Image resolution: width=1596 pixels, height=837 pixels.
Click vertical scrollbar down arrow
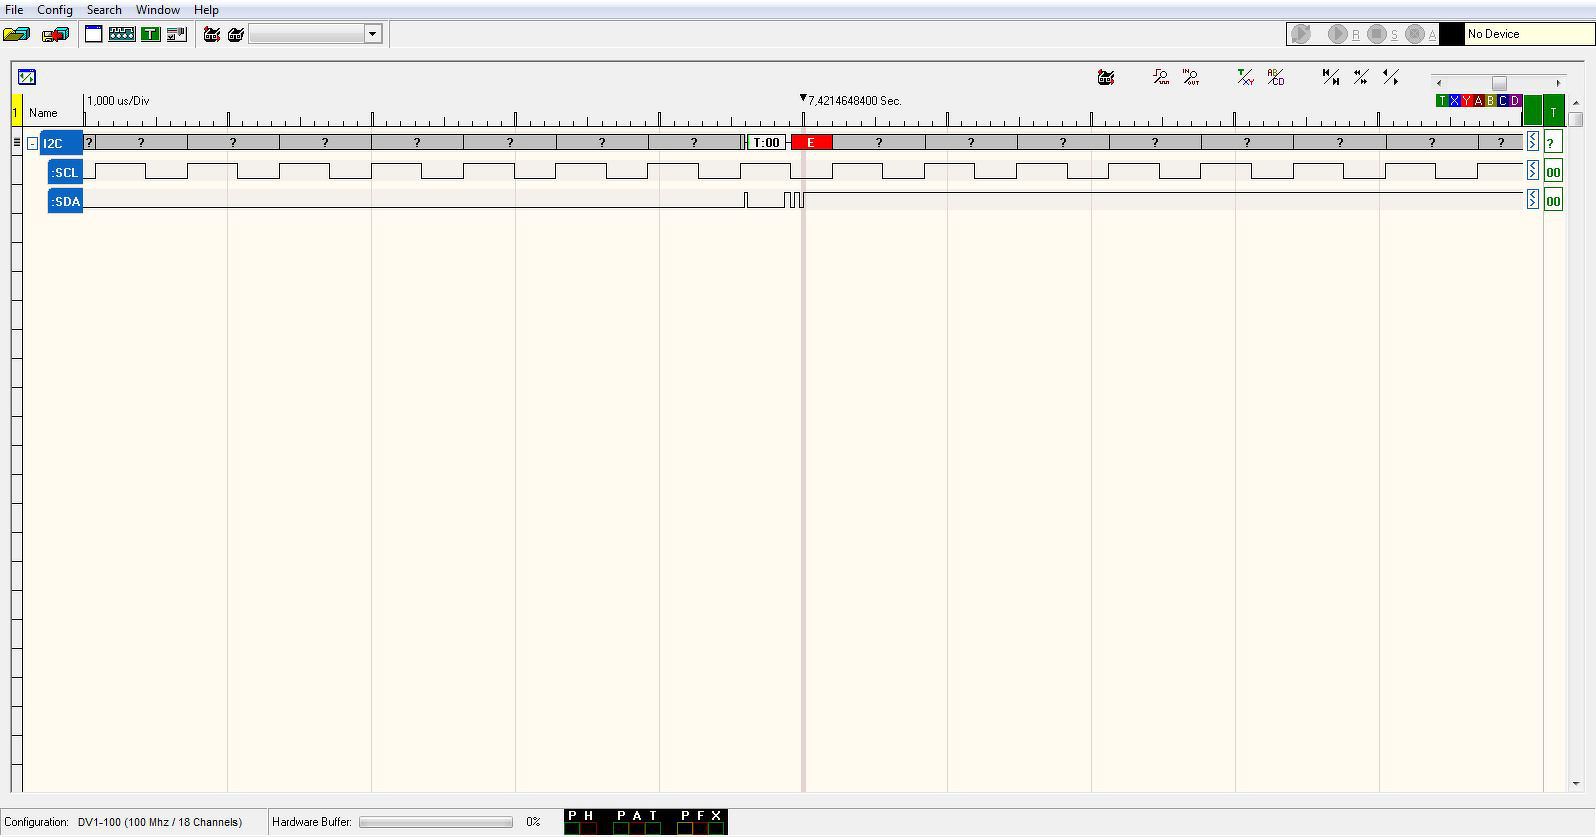1576,784
